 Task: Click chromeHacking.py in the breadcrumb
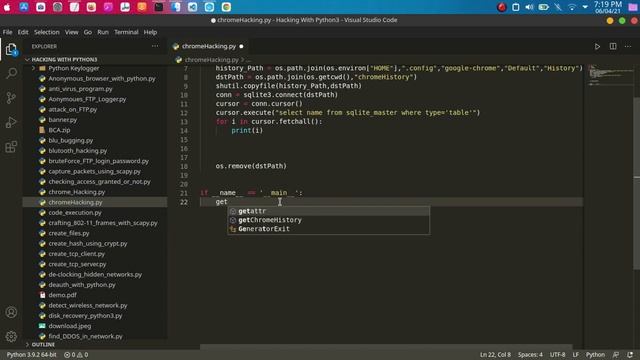pyautogui.click(x=211, y=60)
